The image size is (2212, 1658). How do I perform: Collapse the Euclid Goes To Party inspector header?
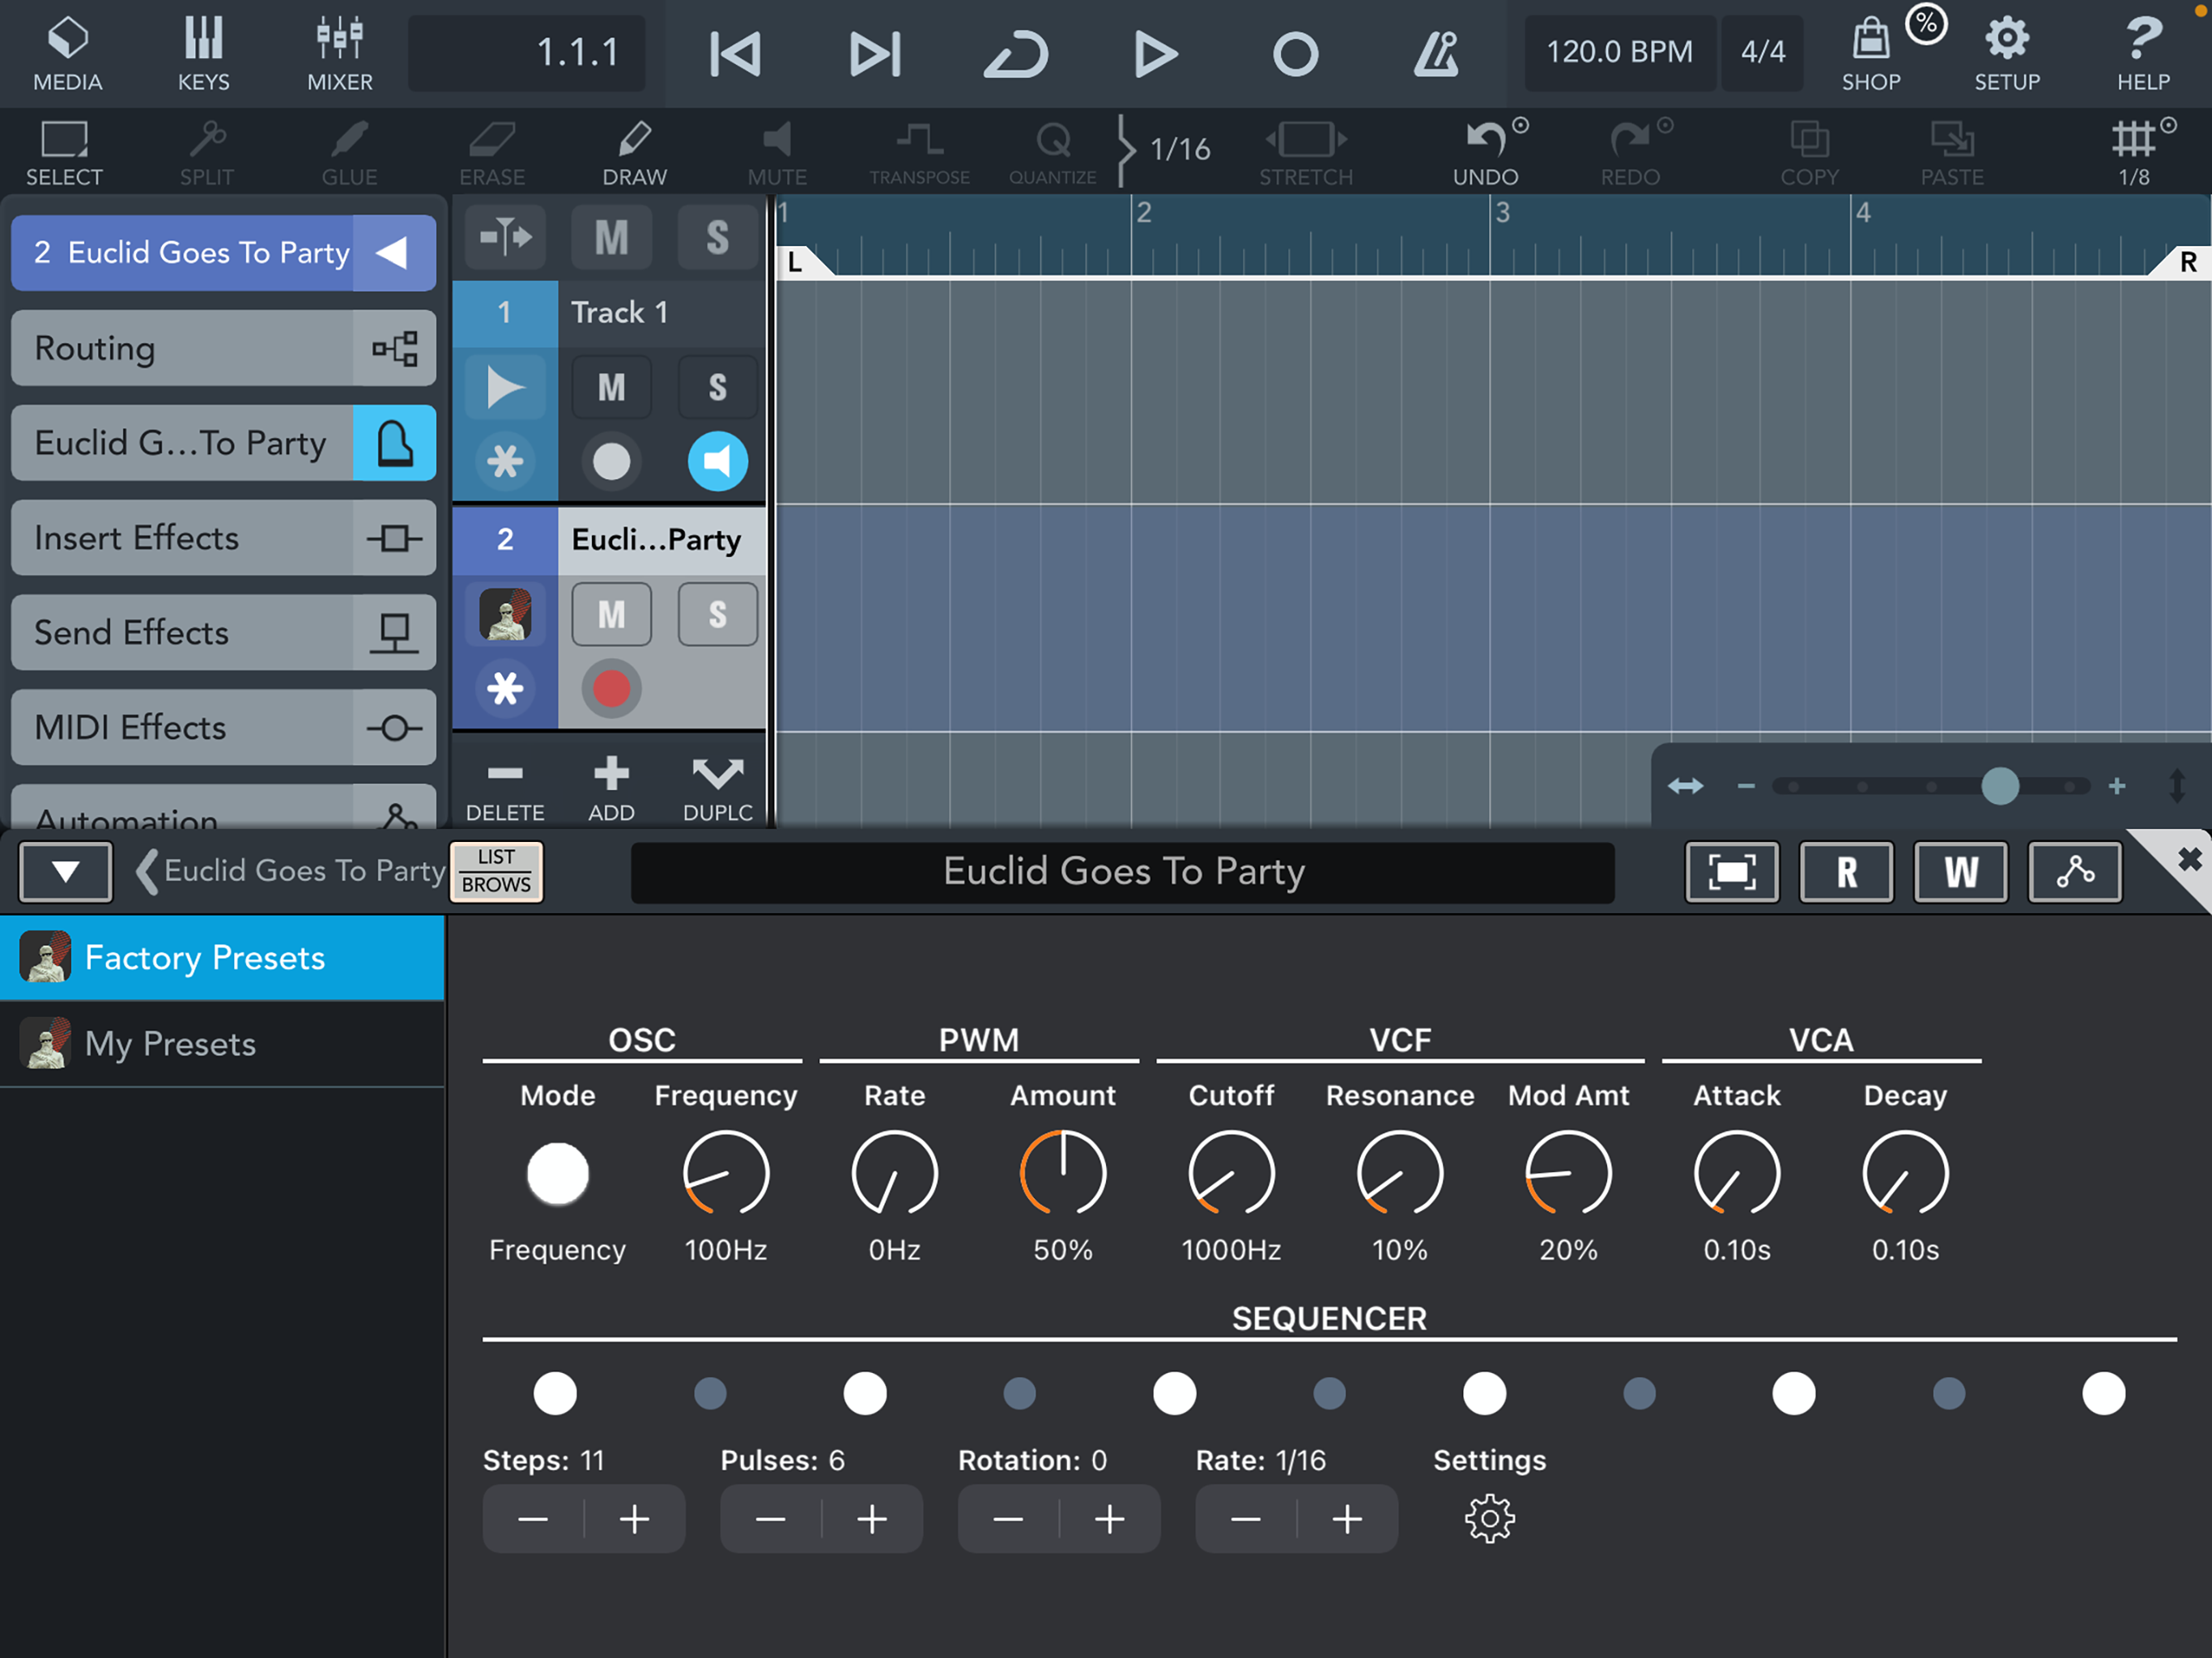[x=393, y=253]
